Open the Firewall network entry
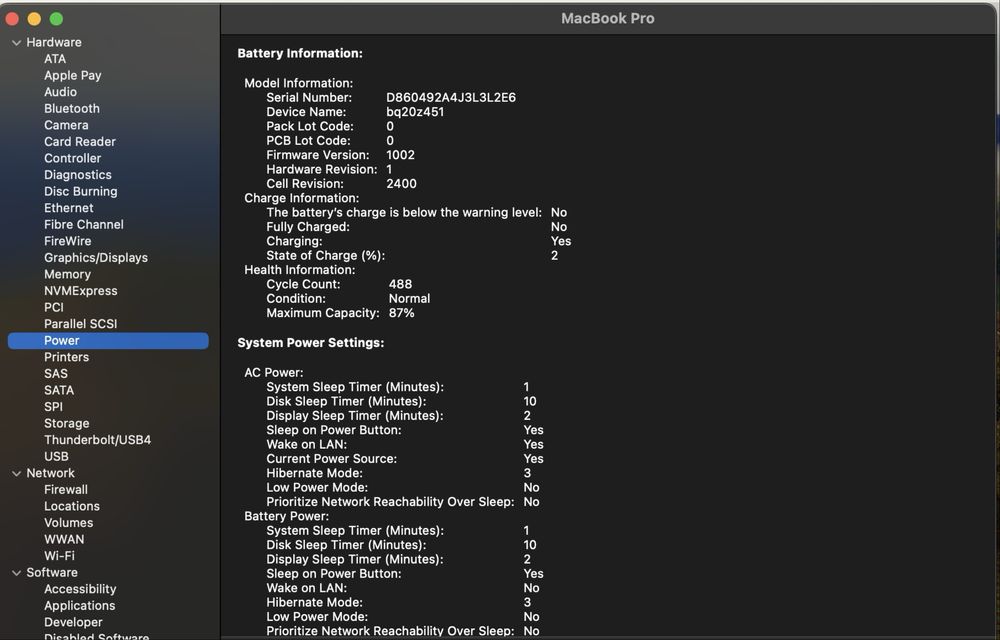The width and height of the screenshot is (1000, 640). 66,490
